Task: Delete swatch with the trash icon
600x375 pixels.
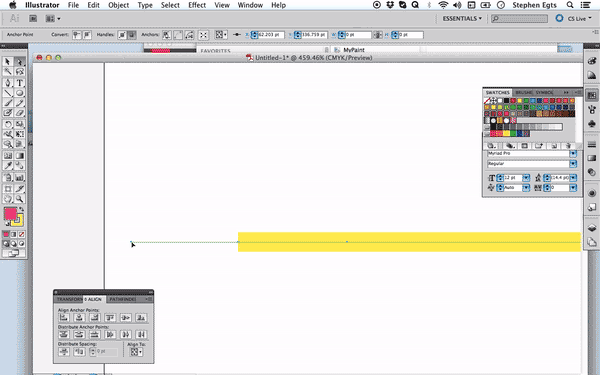Action: [568, 146]
